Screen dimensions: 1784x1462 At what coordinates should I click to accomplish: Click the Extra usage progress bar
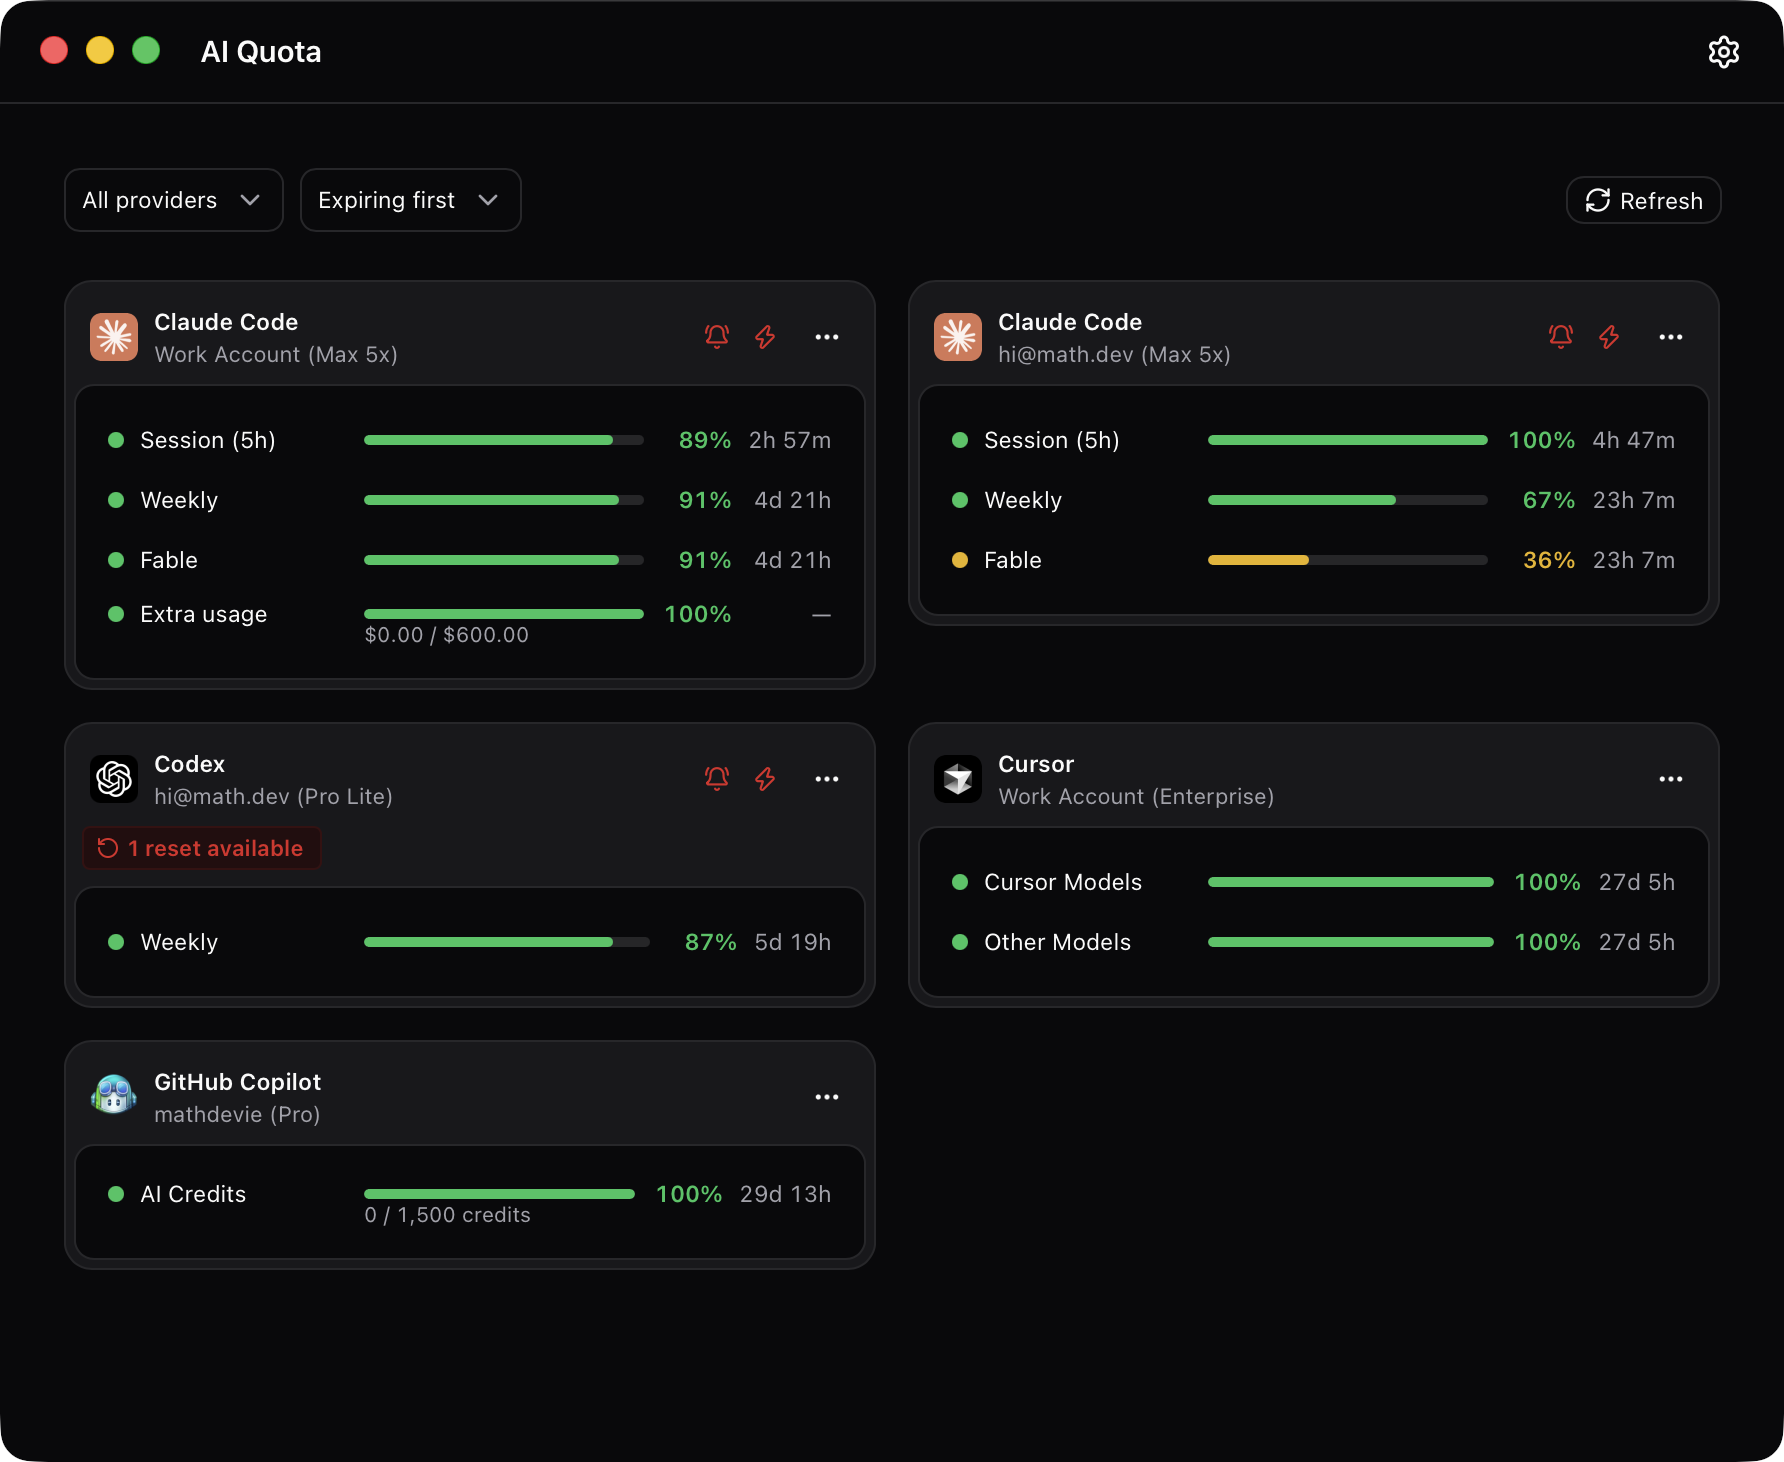coord(504,614)
